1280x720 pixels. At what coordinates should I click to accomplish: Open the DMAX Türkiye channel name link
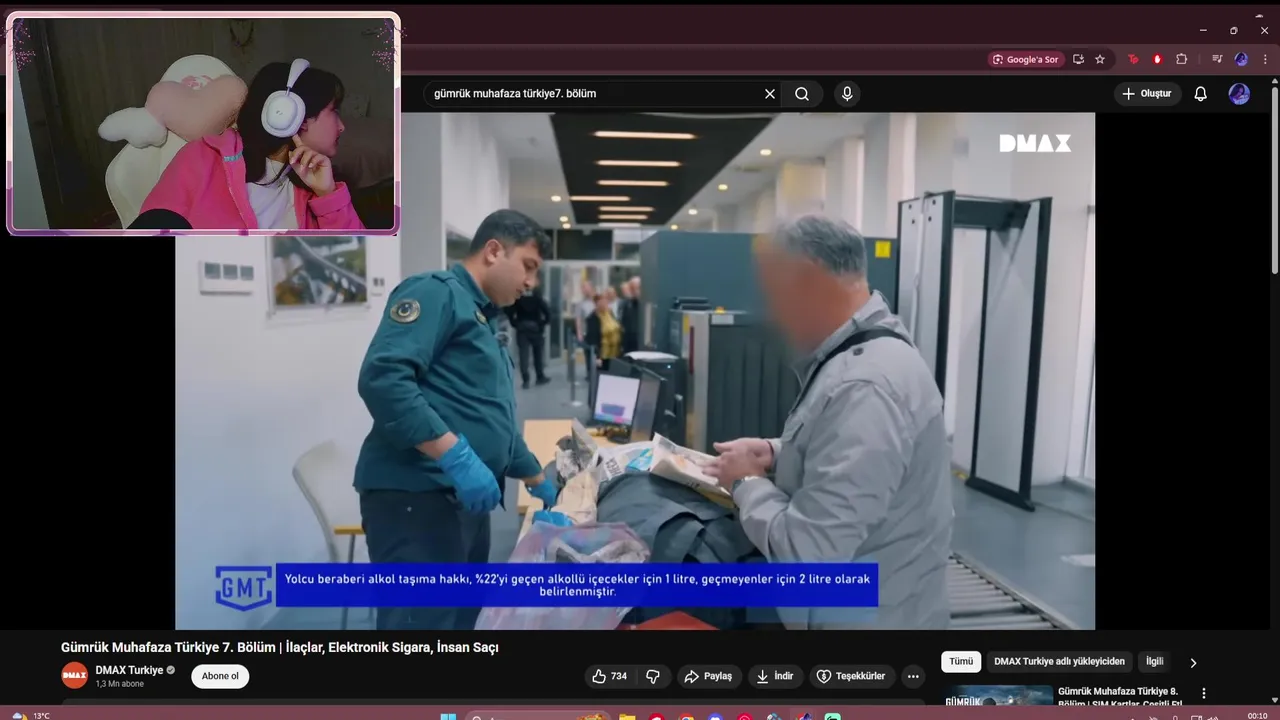[129, 670]
